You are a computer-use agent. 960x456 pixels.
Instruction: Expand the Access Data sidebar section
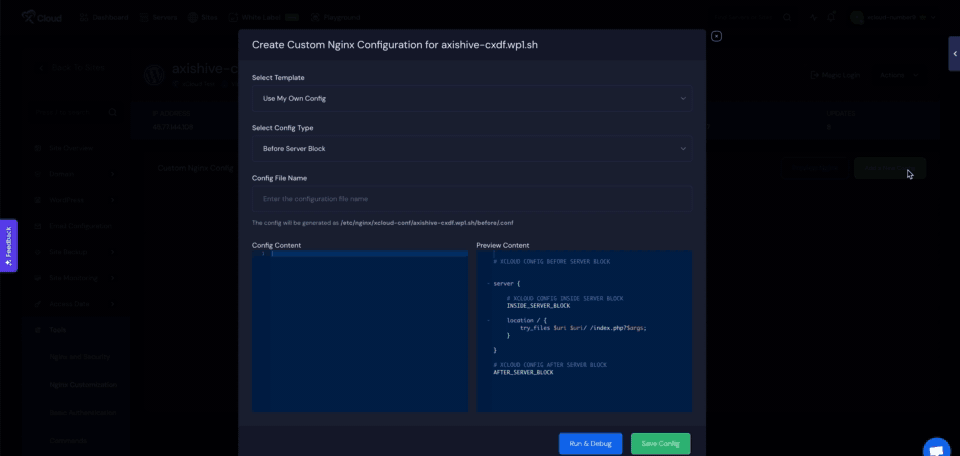pos(74,304)
